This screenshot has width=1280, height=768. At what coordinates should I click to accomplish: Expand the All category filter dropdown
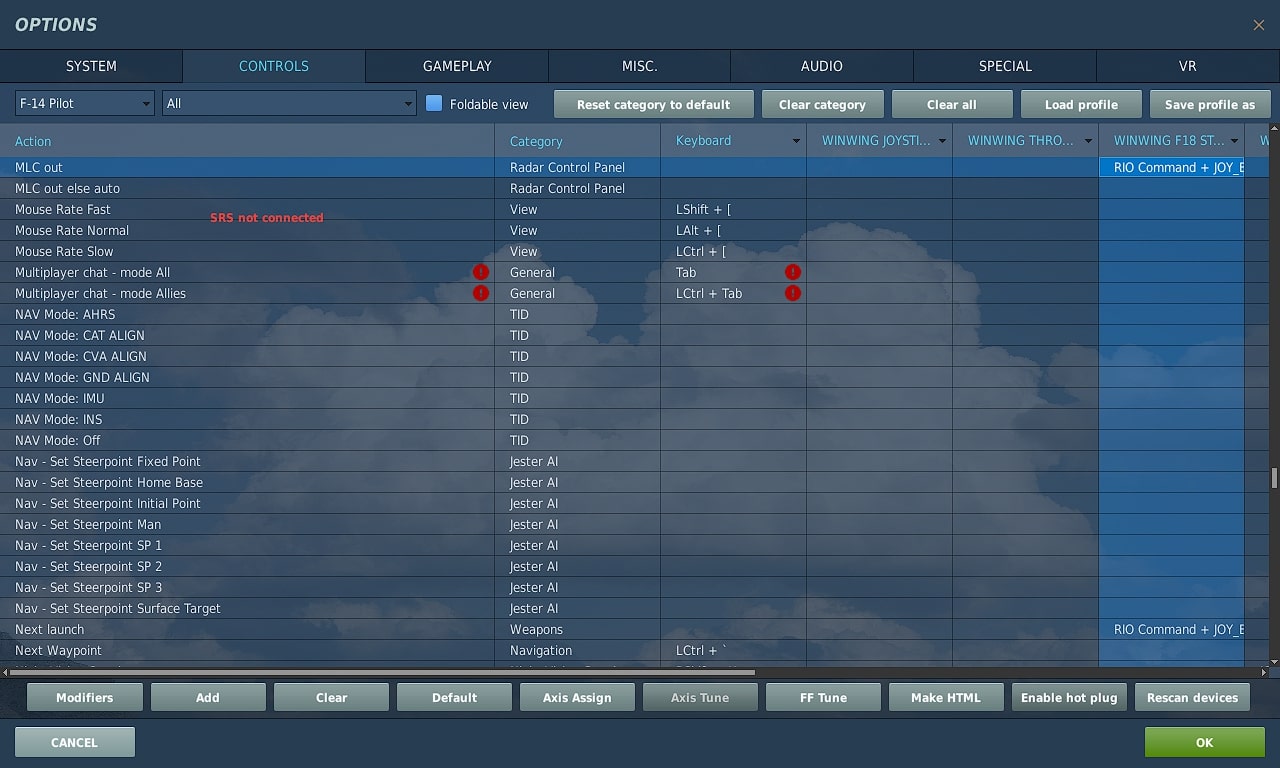tap(289, 104)
